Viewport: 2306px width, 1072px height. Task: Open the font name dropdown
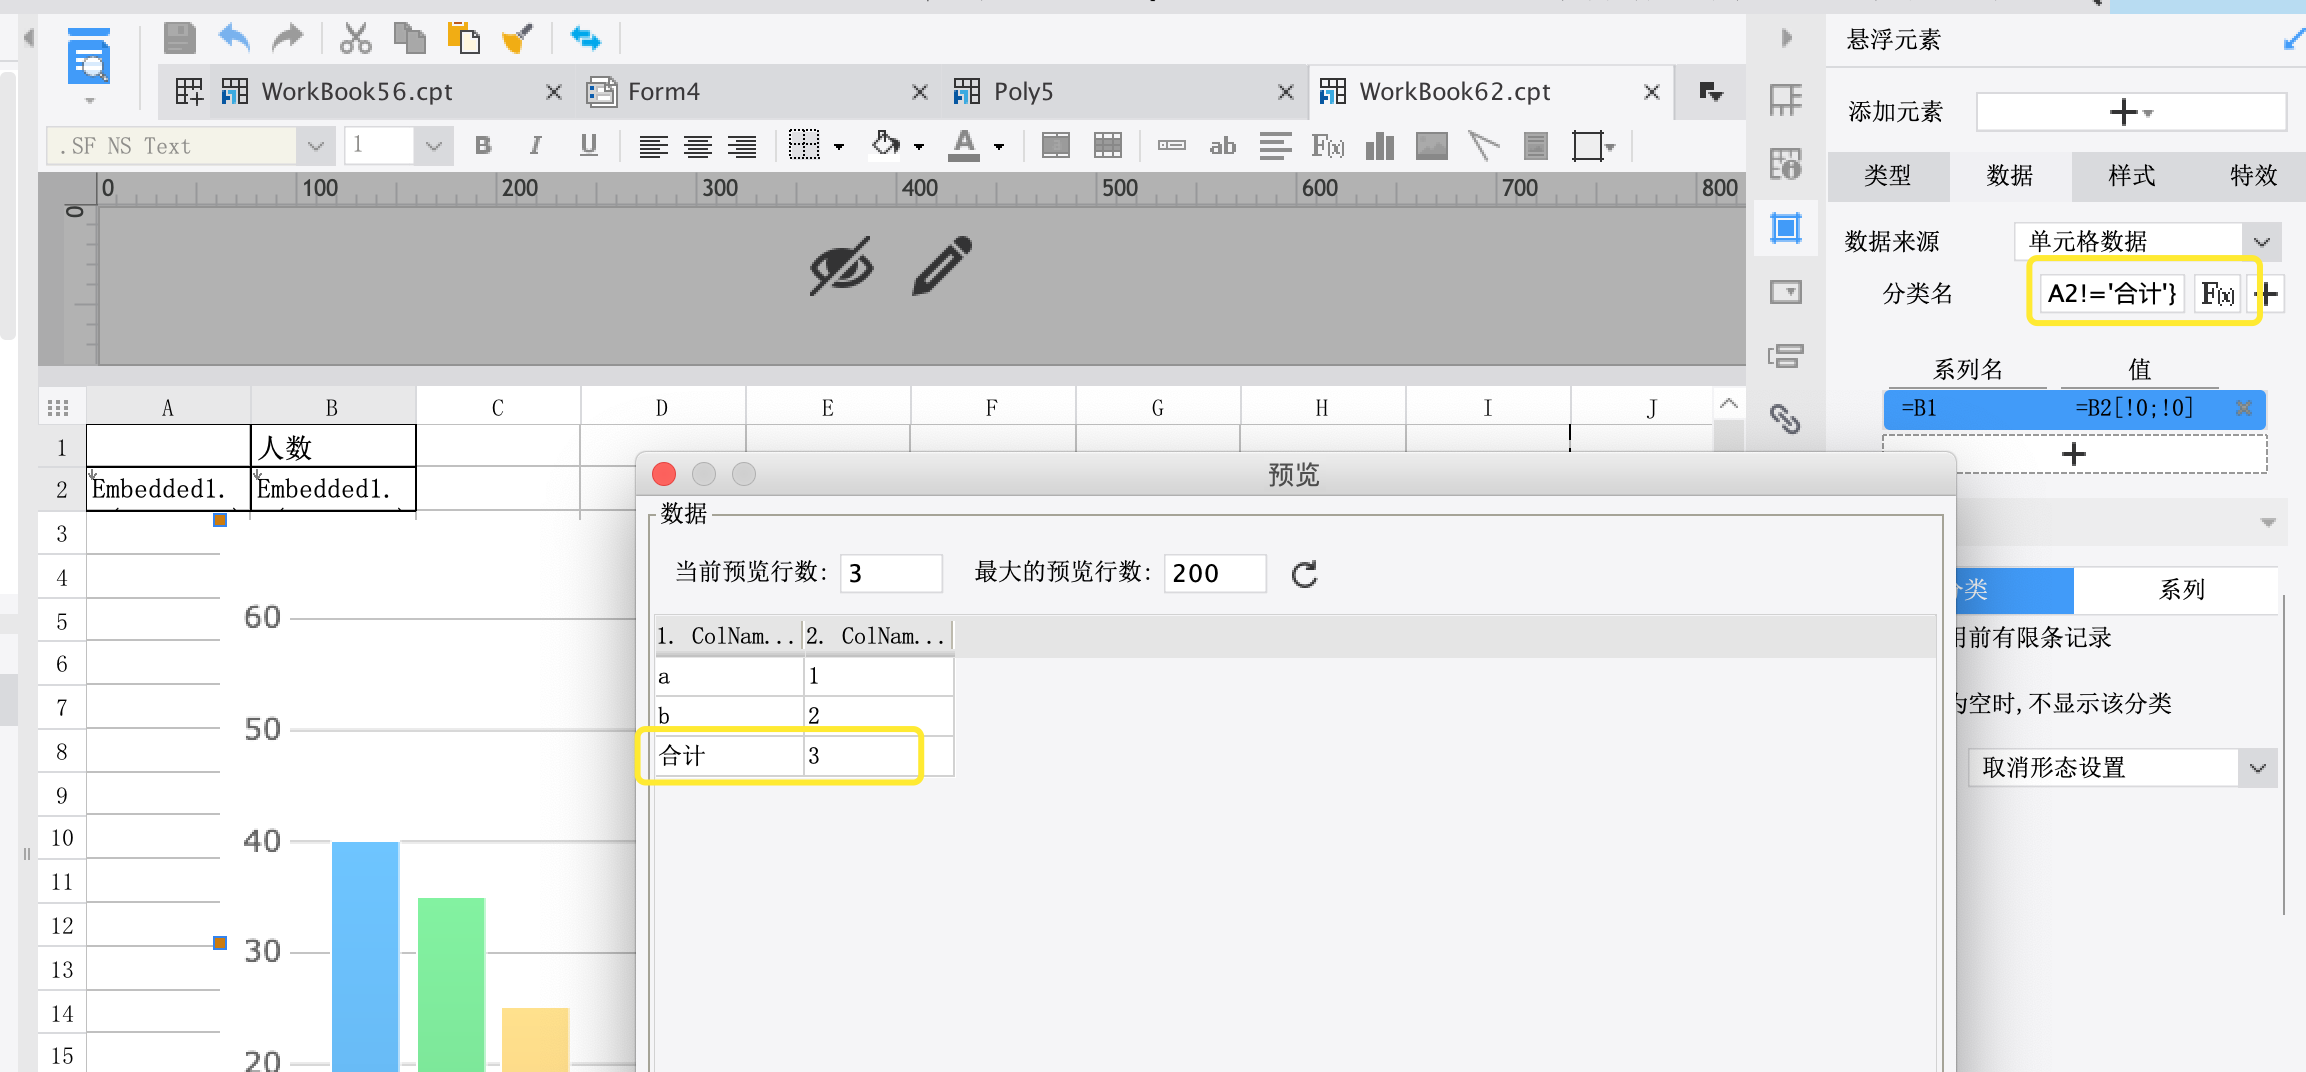315,146
